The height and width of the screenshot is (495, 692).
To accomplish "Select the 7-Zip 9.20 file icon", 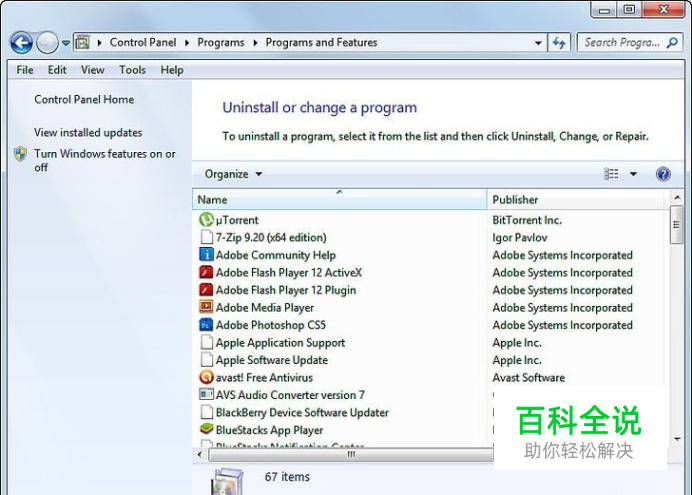I will point(207,237).
